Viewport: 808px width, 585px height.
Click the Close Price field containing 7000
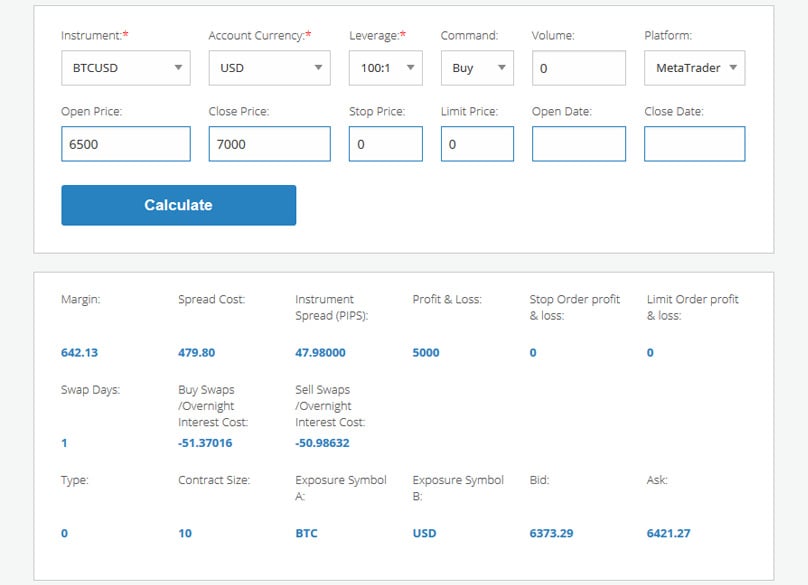click(270, 144)
